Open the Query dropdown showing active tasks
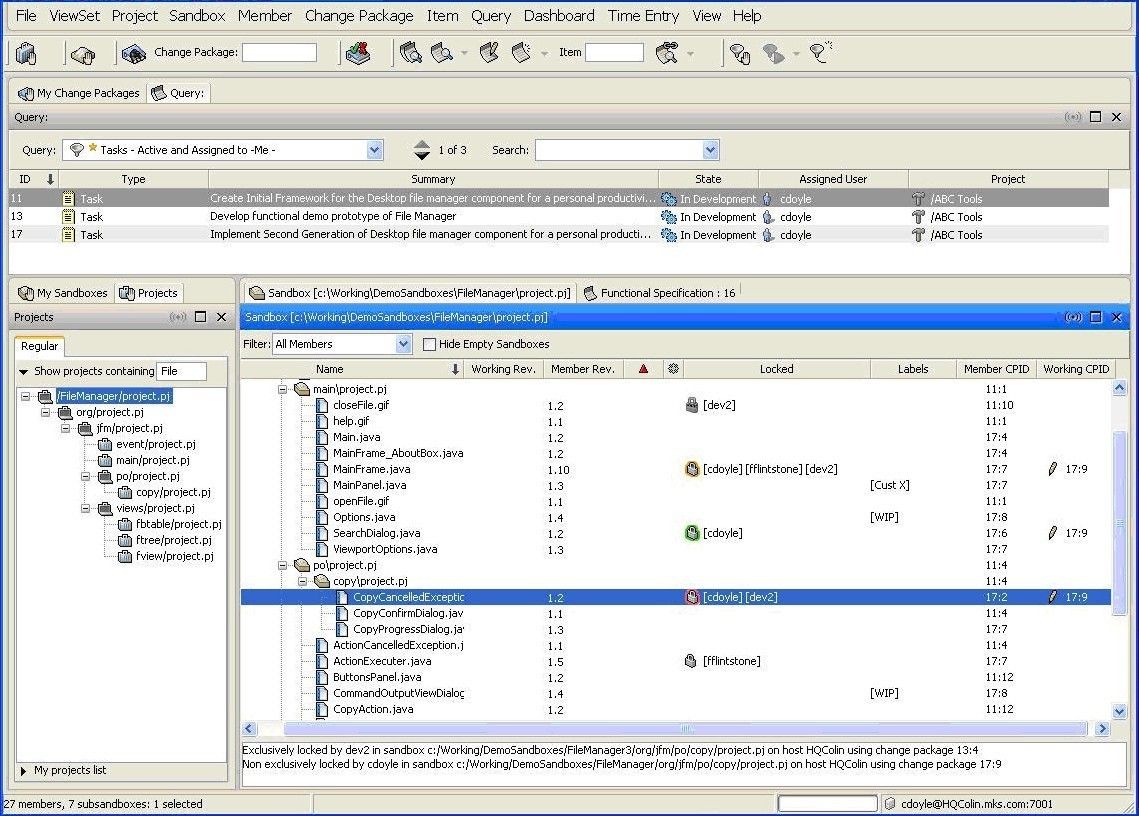Screen dimensions: 1139x816 [x=374, y=149]
